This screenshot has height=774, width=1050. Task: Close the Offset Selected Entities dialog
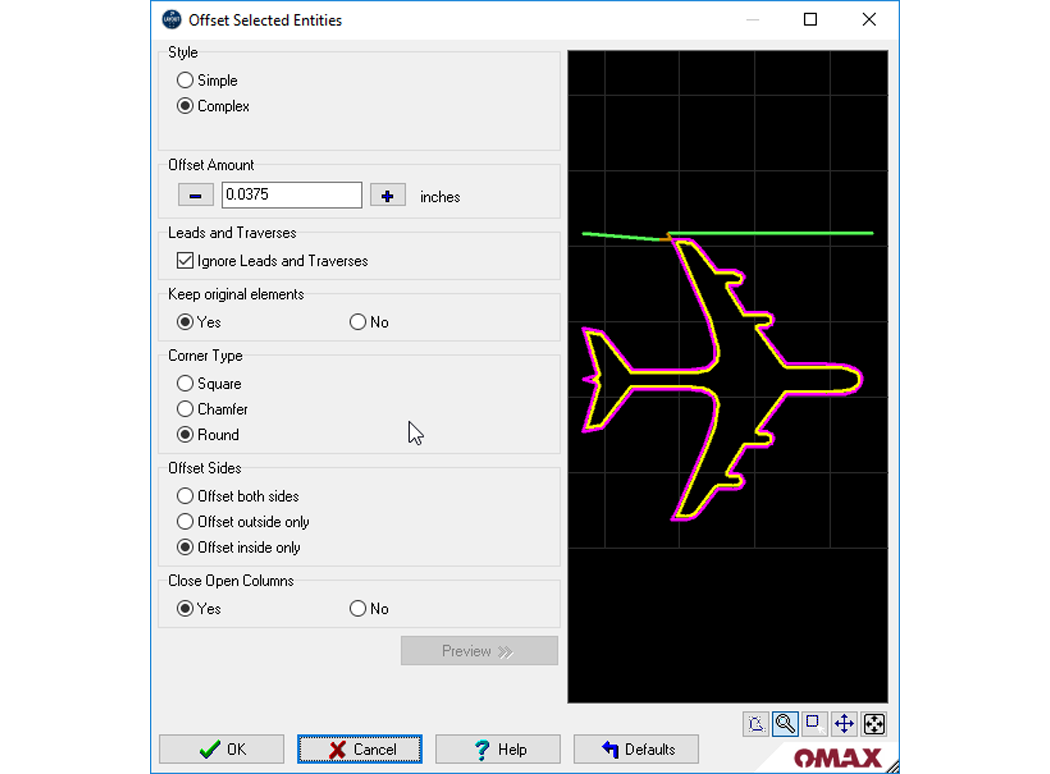click(x=869, y=19)
